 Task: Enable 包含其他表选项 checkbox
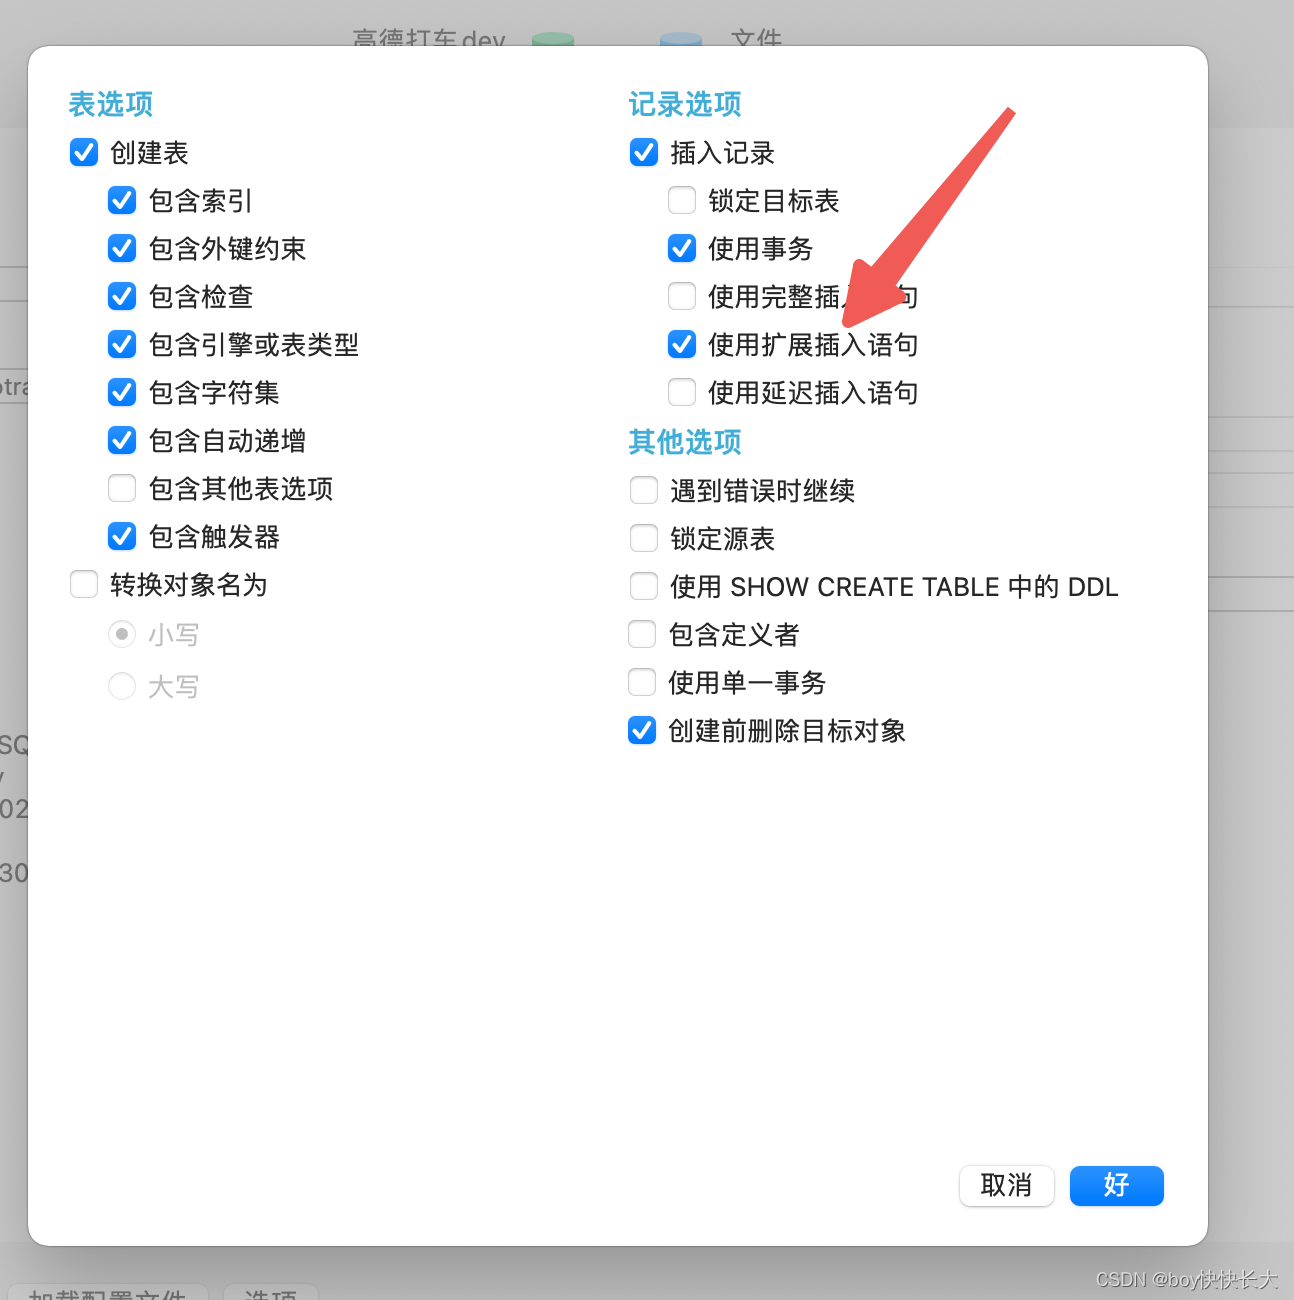tap(122, 488)
